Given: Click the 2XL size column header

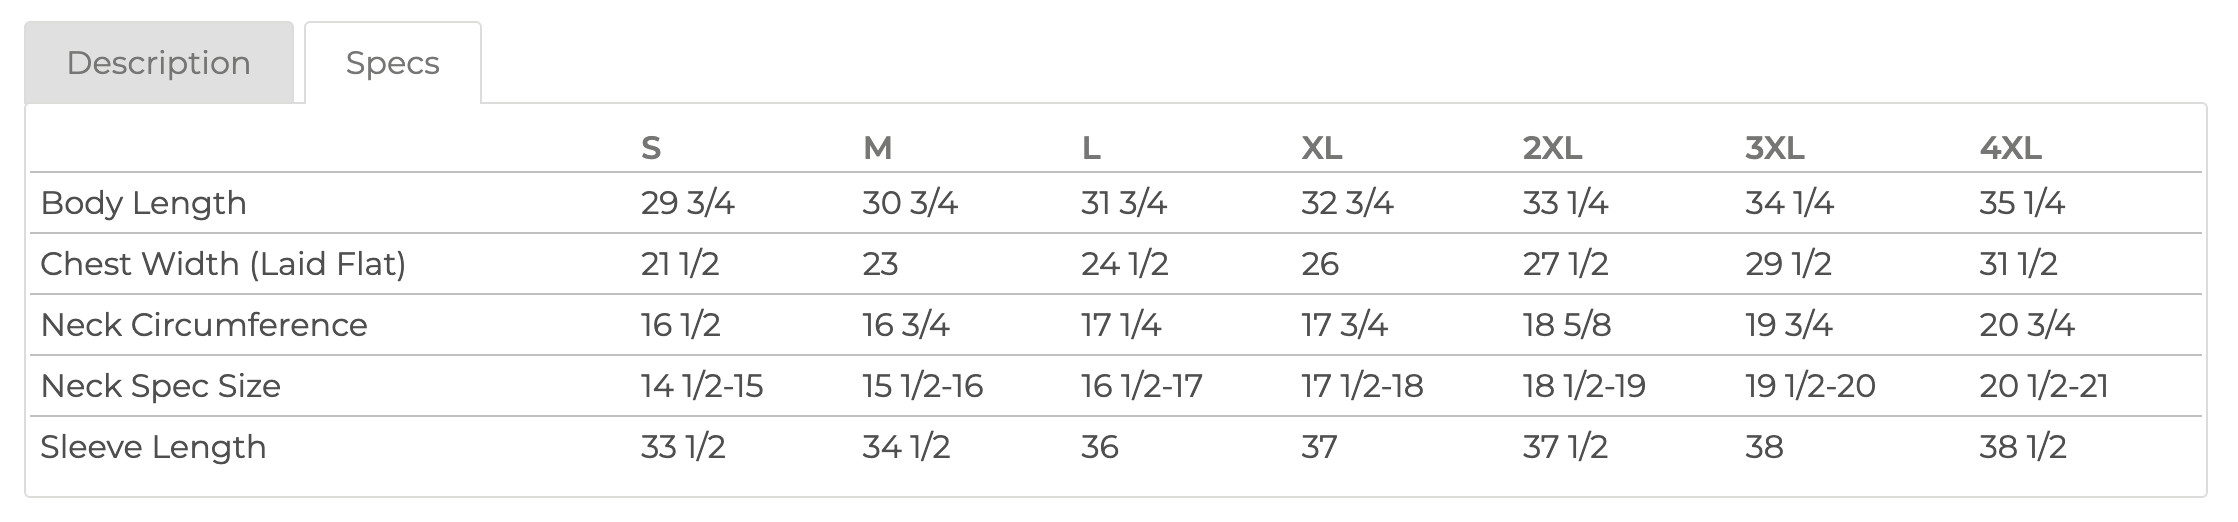Looking at the screenshot, I should click(1552, 148).
